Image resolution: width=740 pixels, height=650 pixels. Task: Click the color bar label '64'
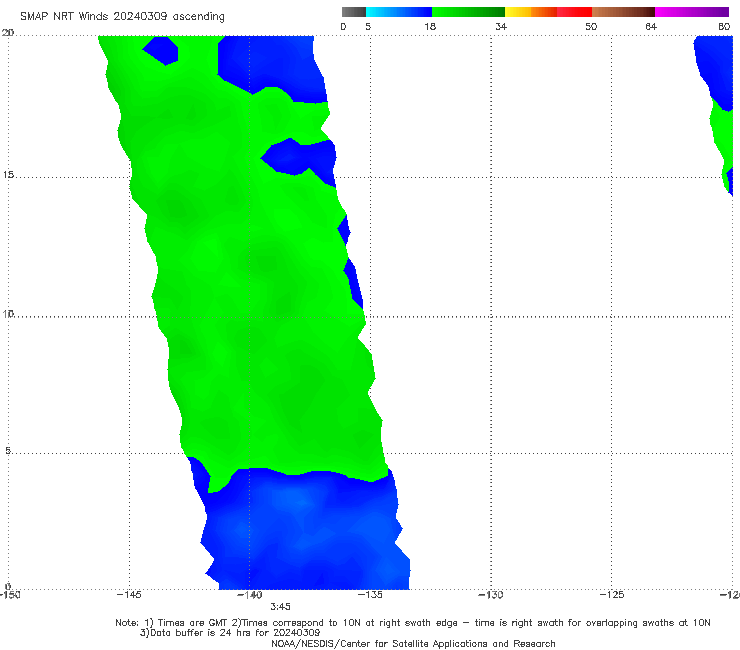pos(651,26)
